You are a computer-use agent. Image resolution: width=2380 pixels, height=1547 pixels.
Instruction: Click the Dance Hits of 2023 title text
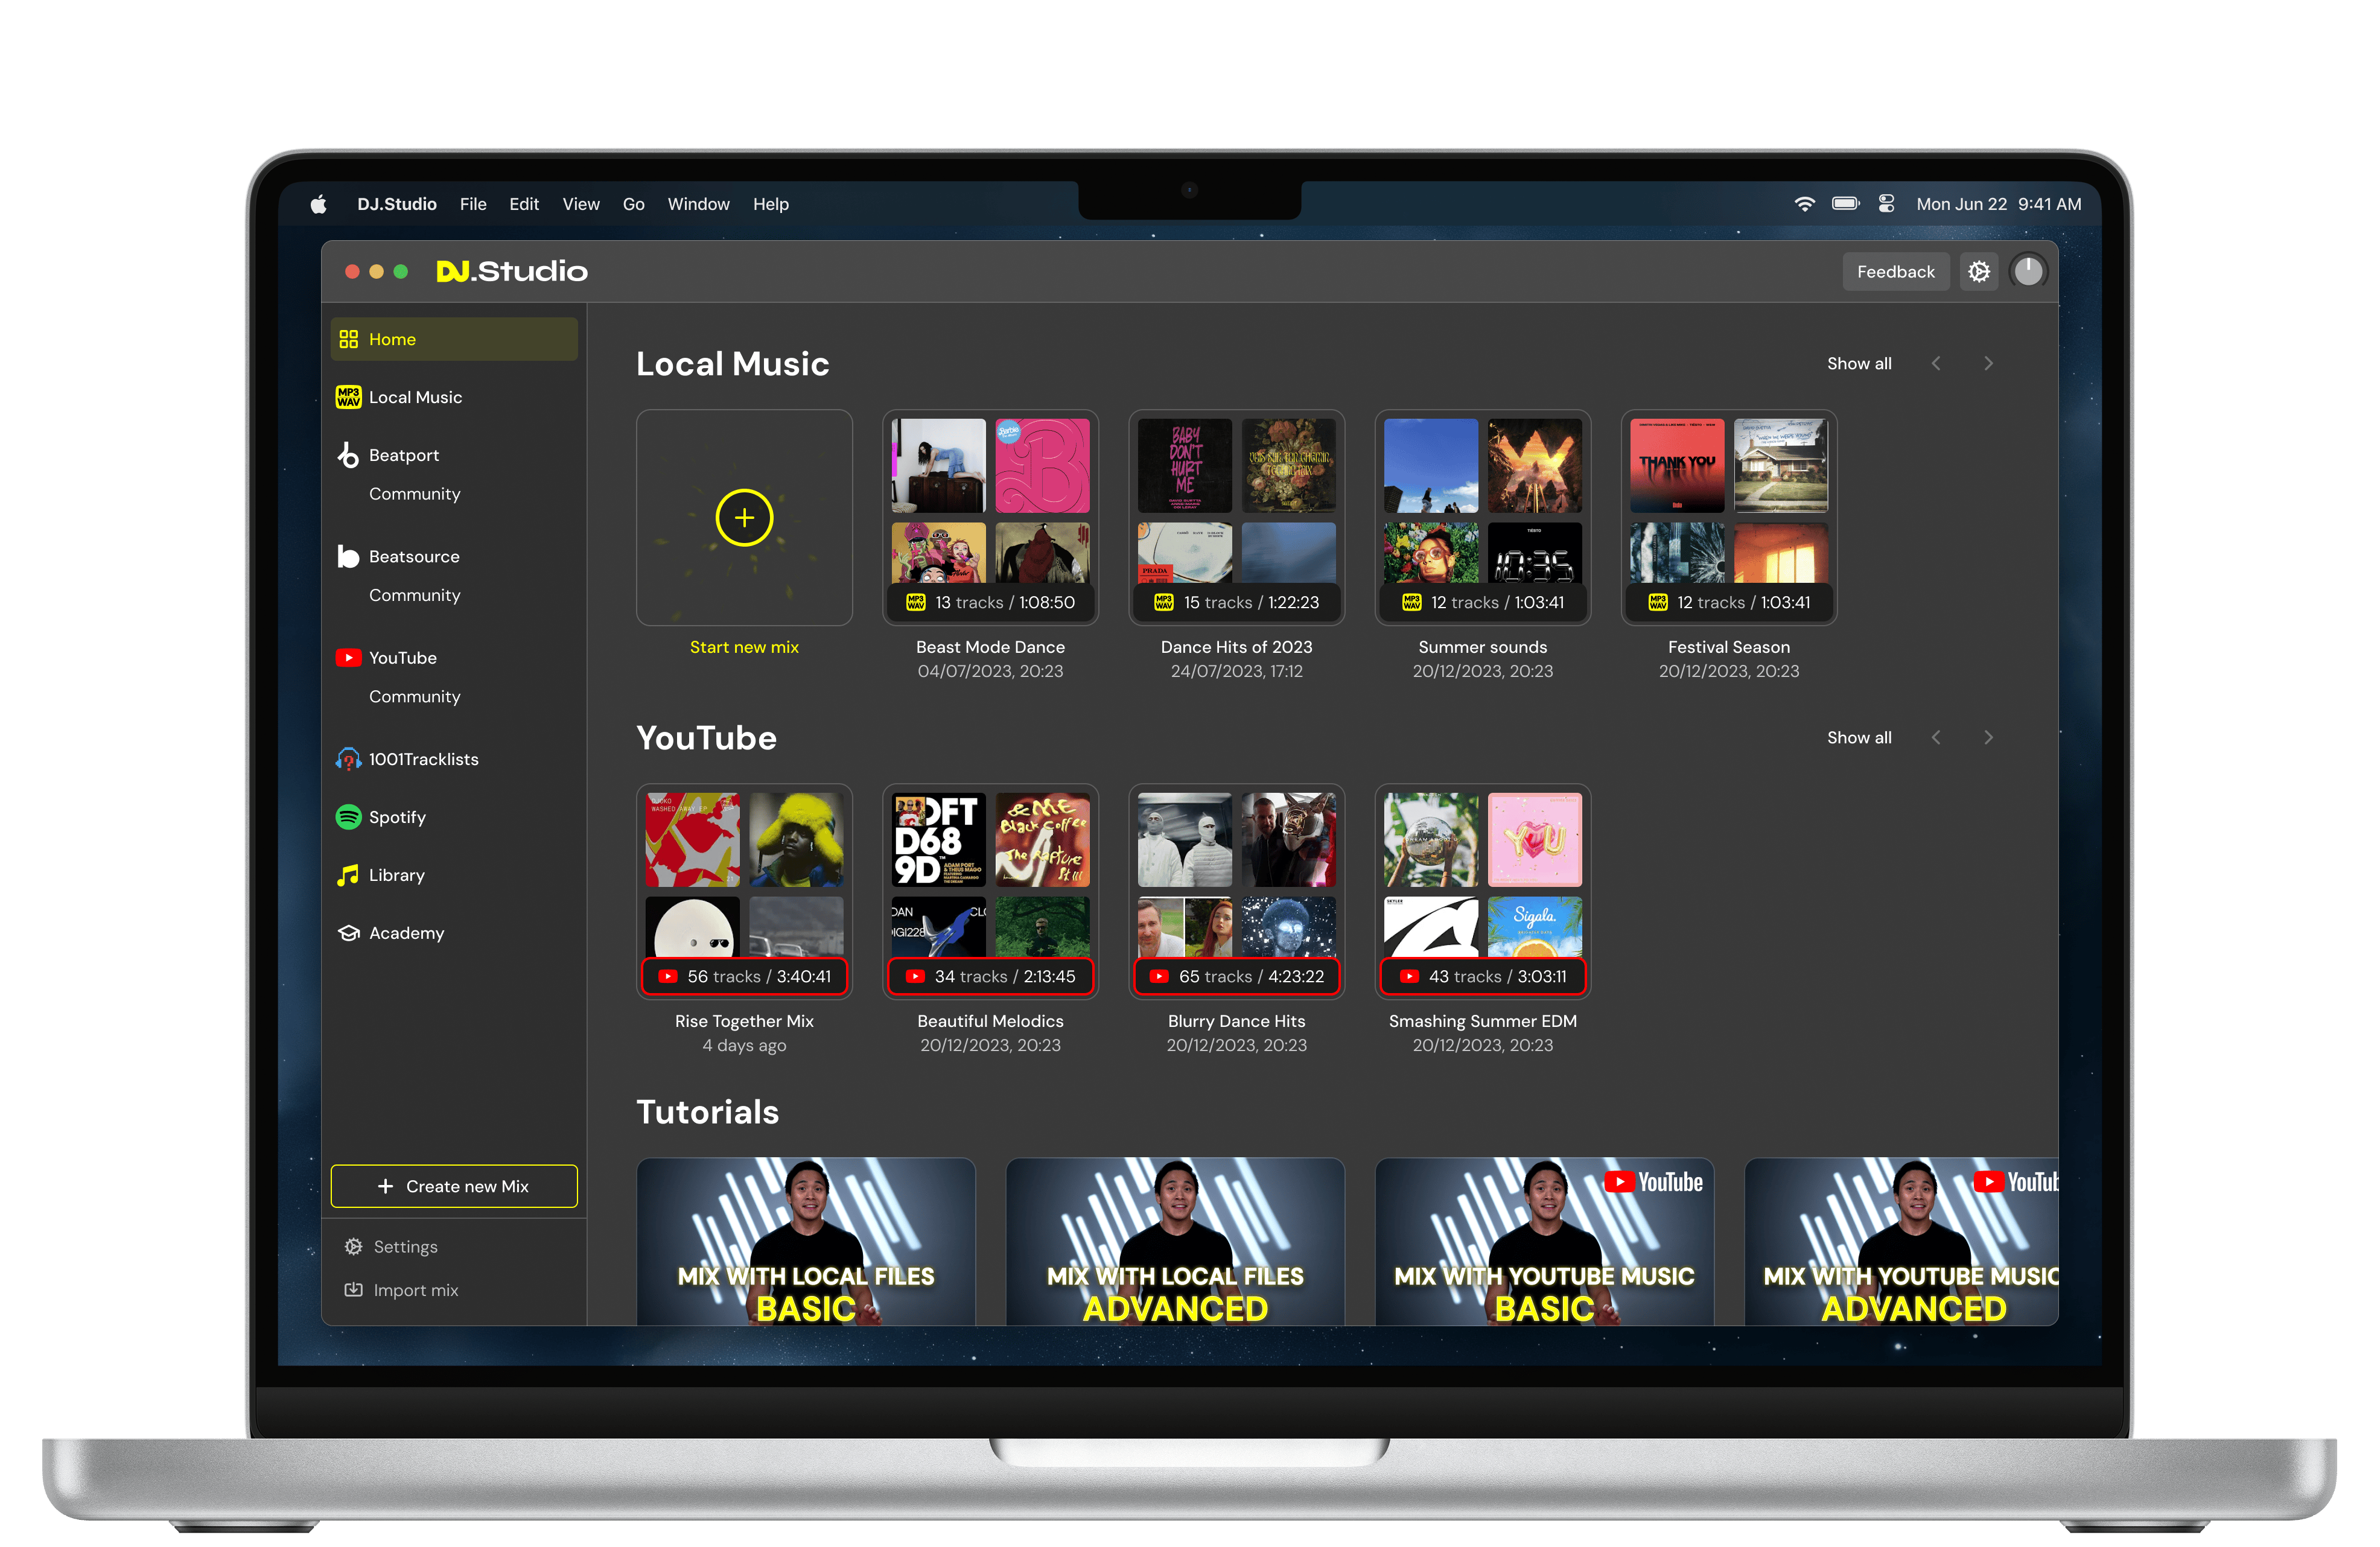point(1236,648)
